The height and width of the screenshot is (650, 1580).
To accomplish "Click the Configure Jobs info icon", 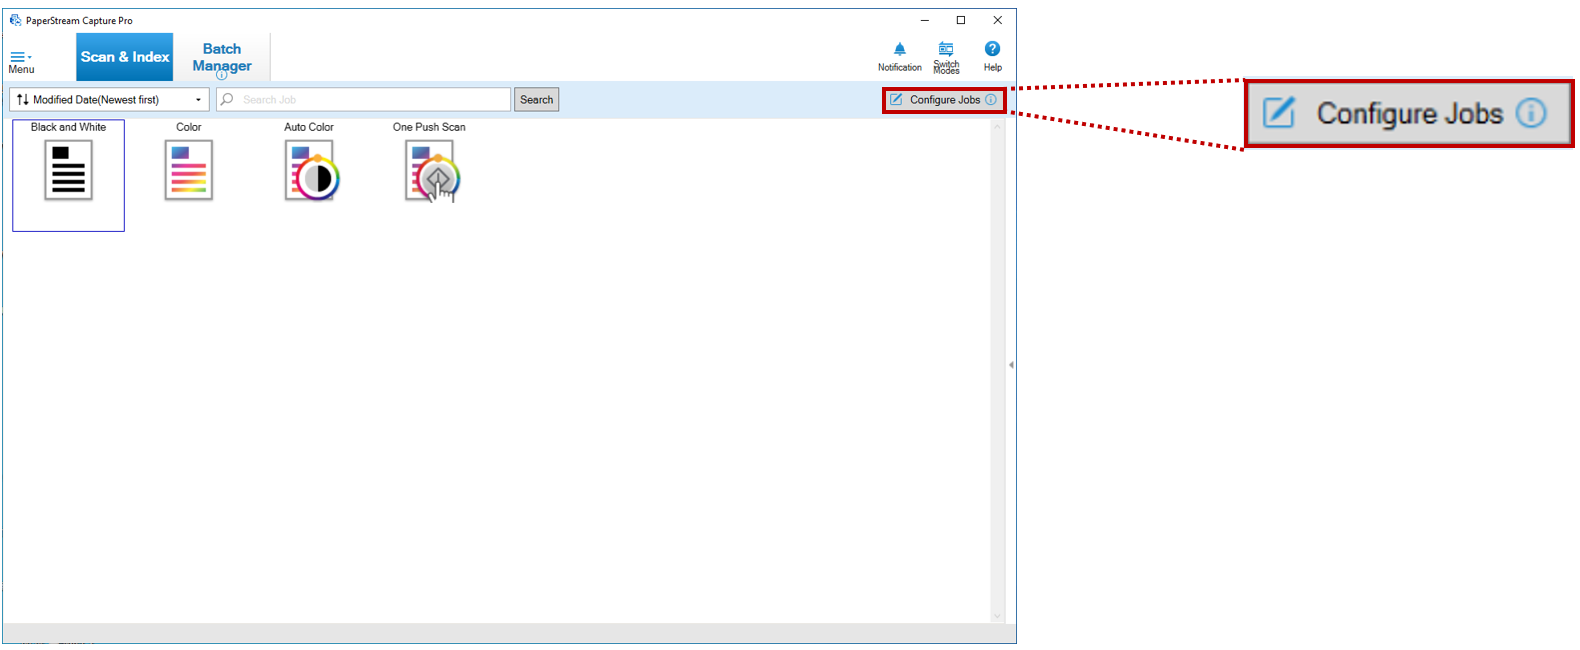I will pyautogui.click(x=991, y=100).
